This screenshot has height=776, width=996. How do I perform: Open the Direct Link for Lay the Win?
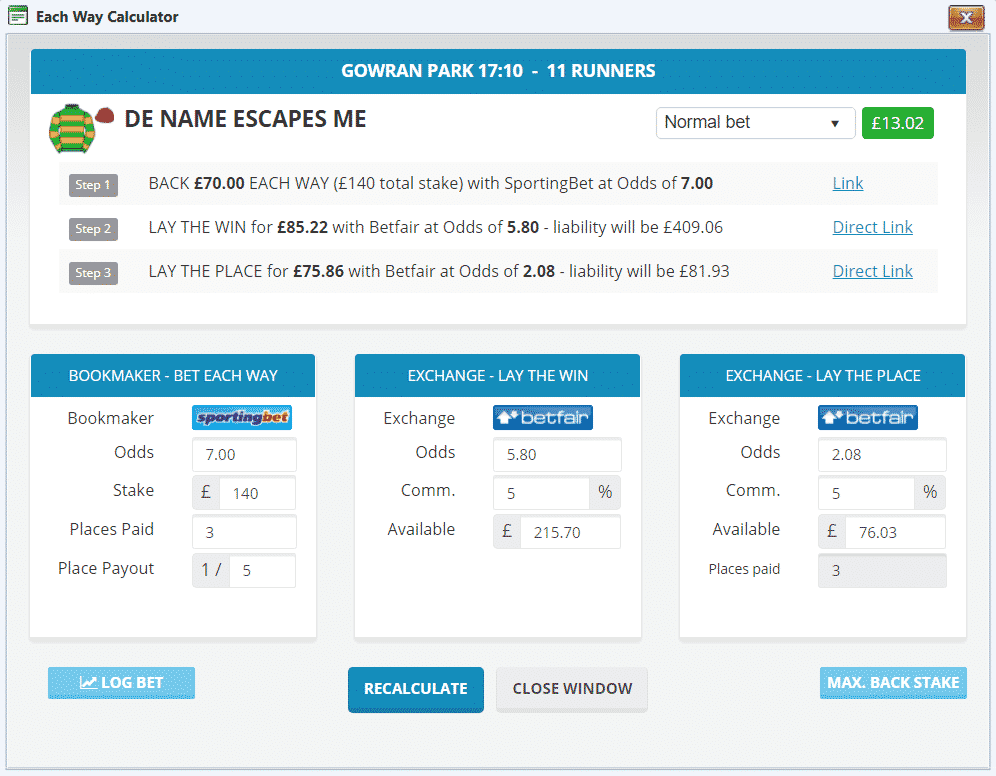tap(872, 227)
